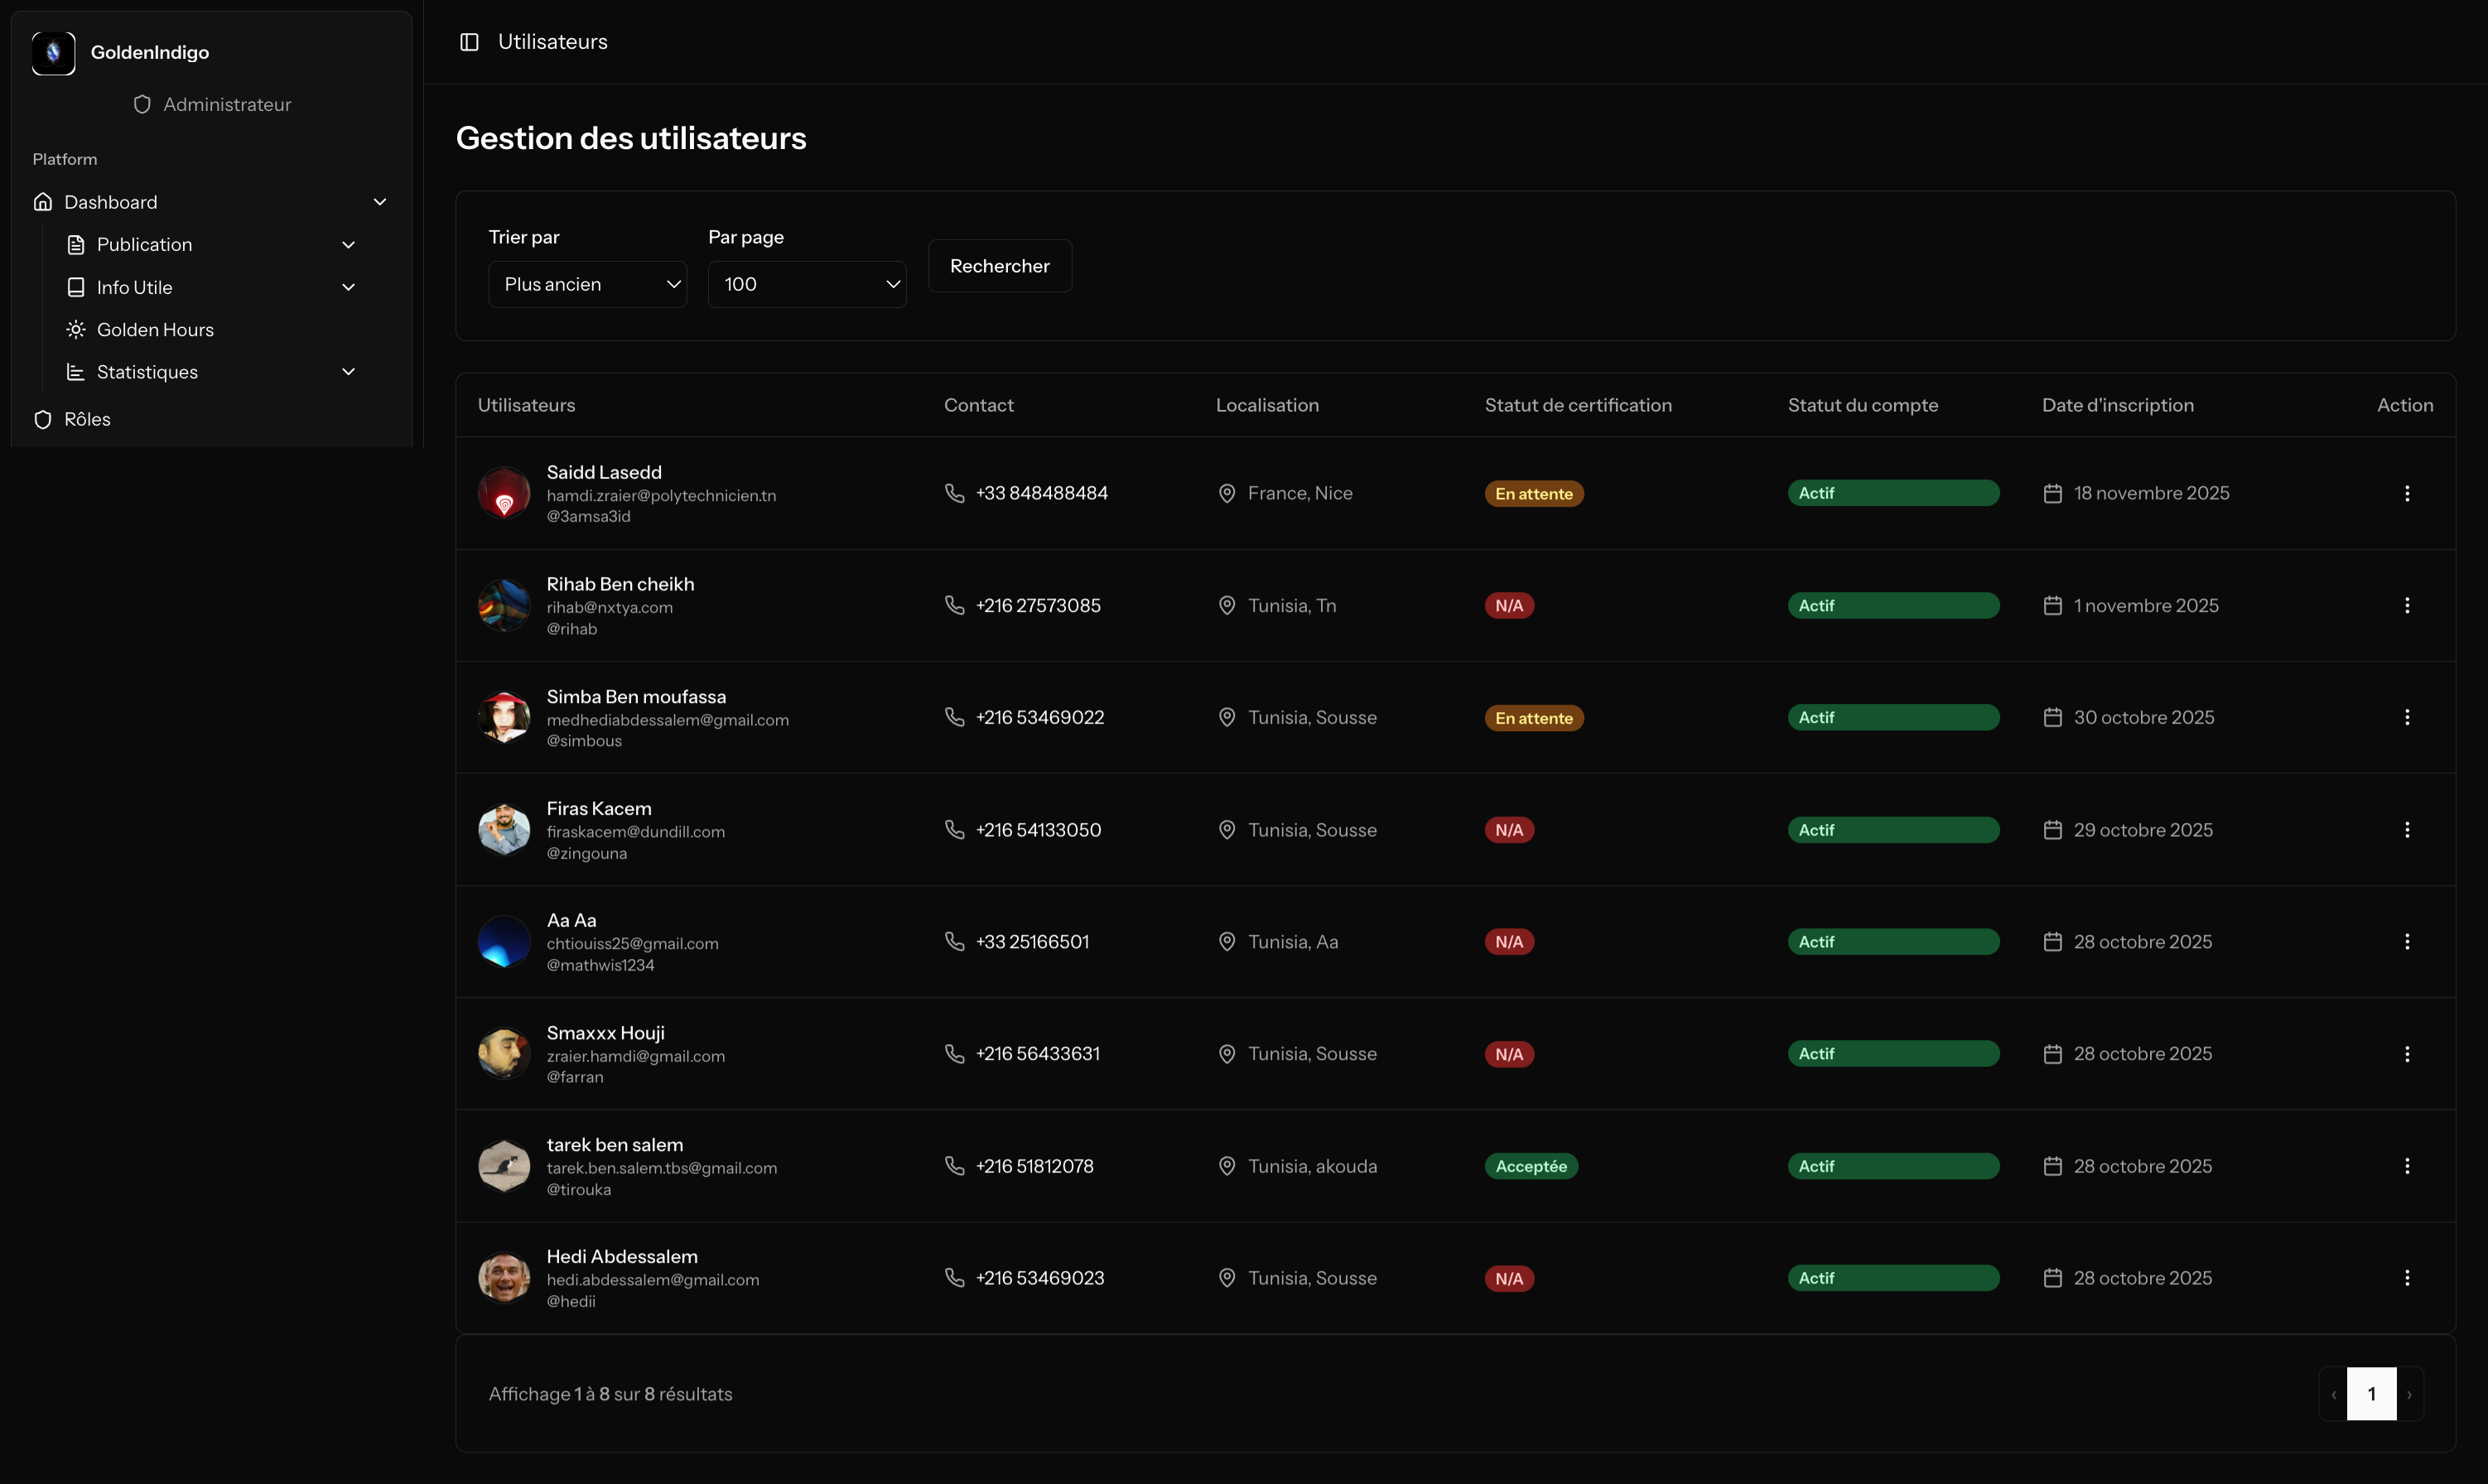Viewport: 2488px width, 1484px height.
Task: Open the Trier par dropdown
Action: point(587,284)
